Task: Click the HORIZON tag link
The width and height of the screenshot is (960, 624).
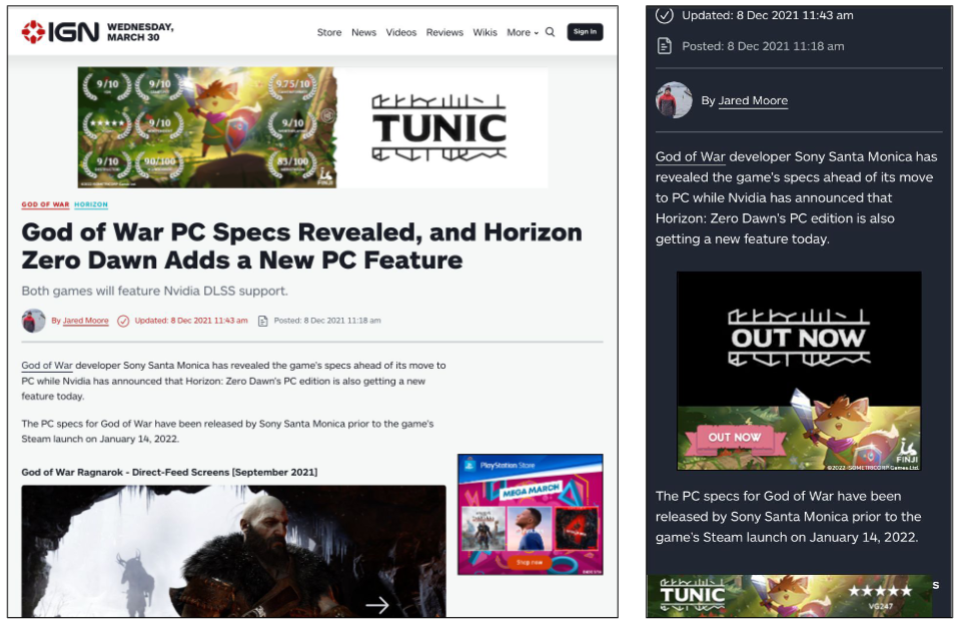Action: 91,205
